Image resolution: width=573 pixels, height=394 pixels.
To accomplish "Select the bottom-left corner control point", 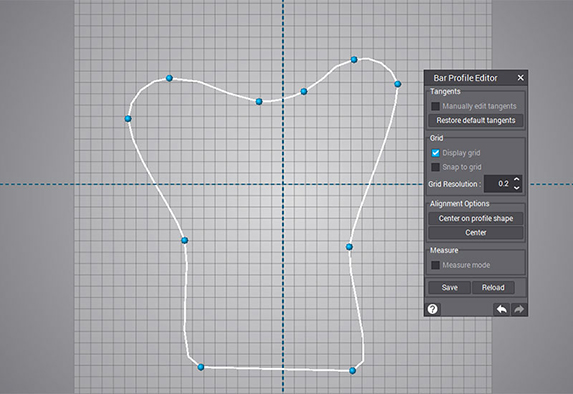I will 201,367.
